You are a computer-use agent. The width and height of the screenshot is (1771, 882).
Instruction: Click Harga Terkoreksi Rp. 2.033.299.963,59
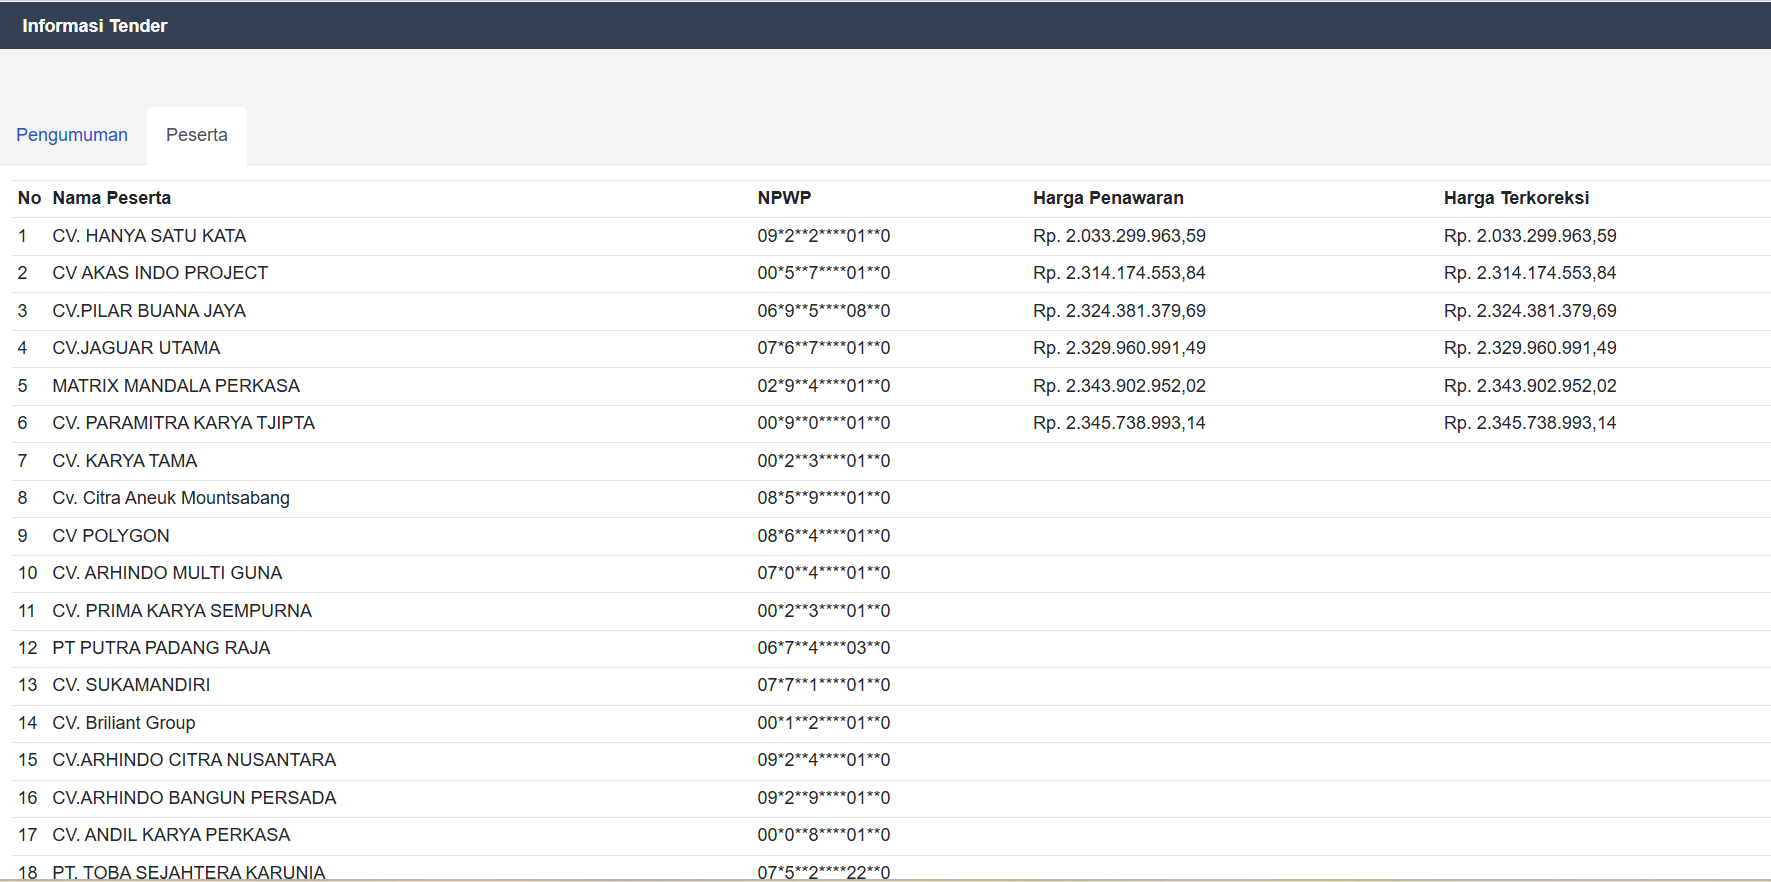pos(1530,236)
